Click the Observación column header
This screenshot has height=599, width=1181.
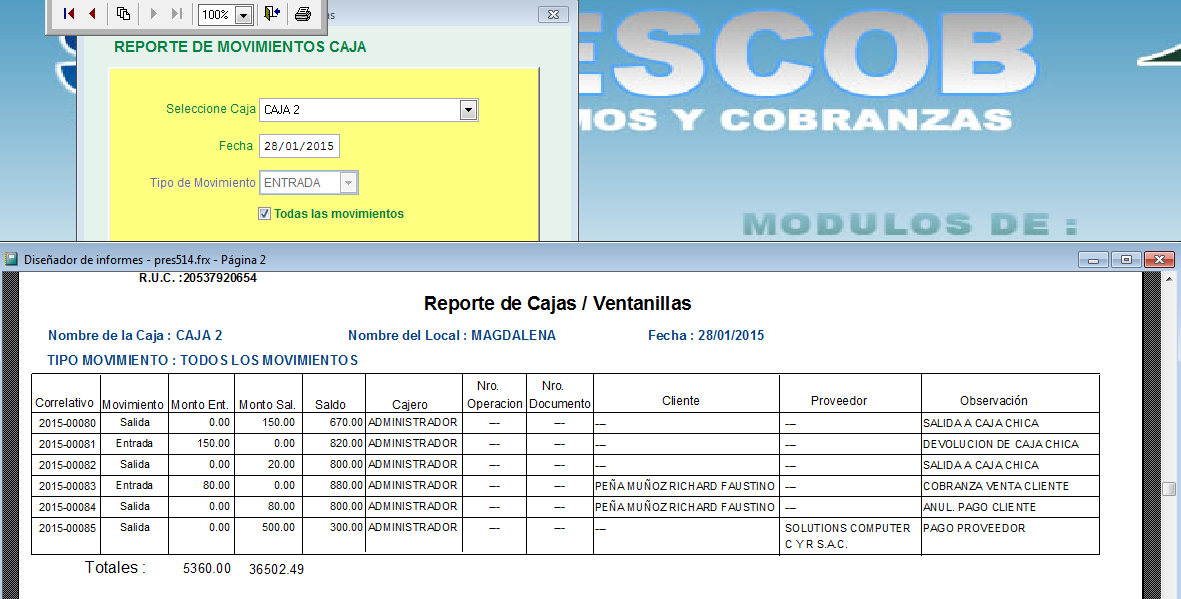[x=994, y=401]
